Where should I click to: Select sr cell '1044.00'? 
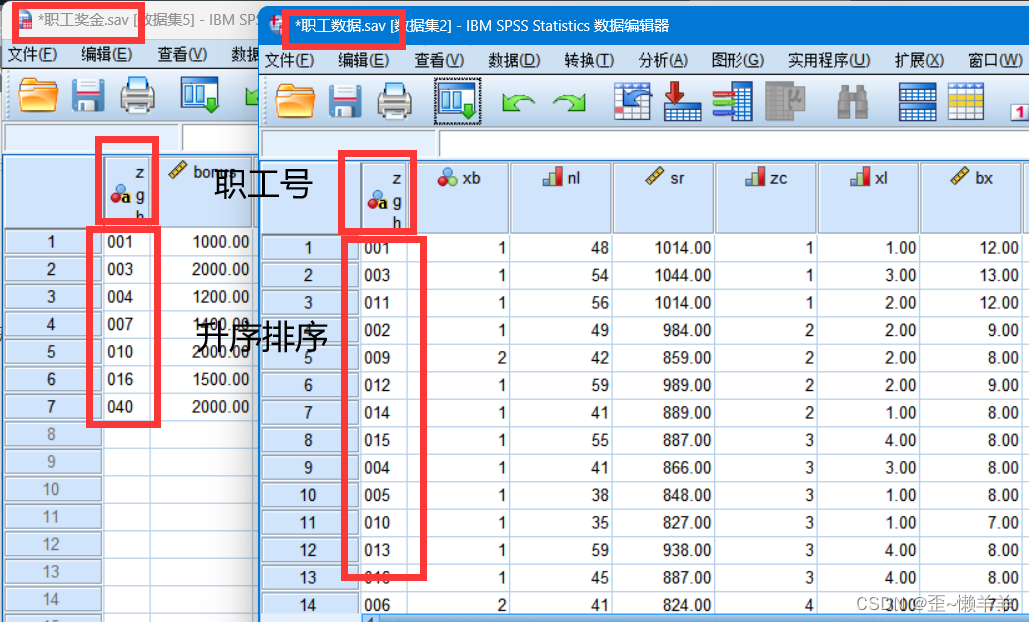(663, 275)
